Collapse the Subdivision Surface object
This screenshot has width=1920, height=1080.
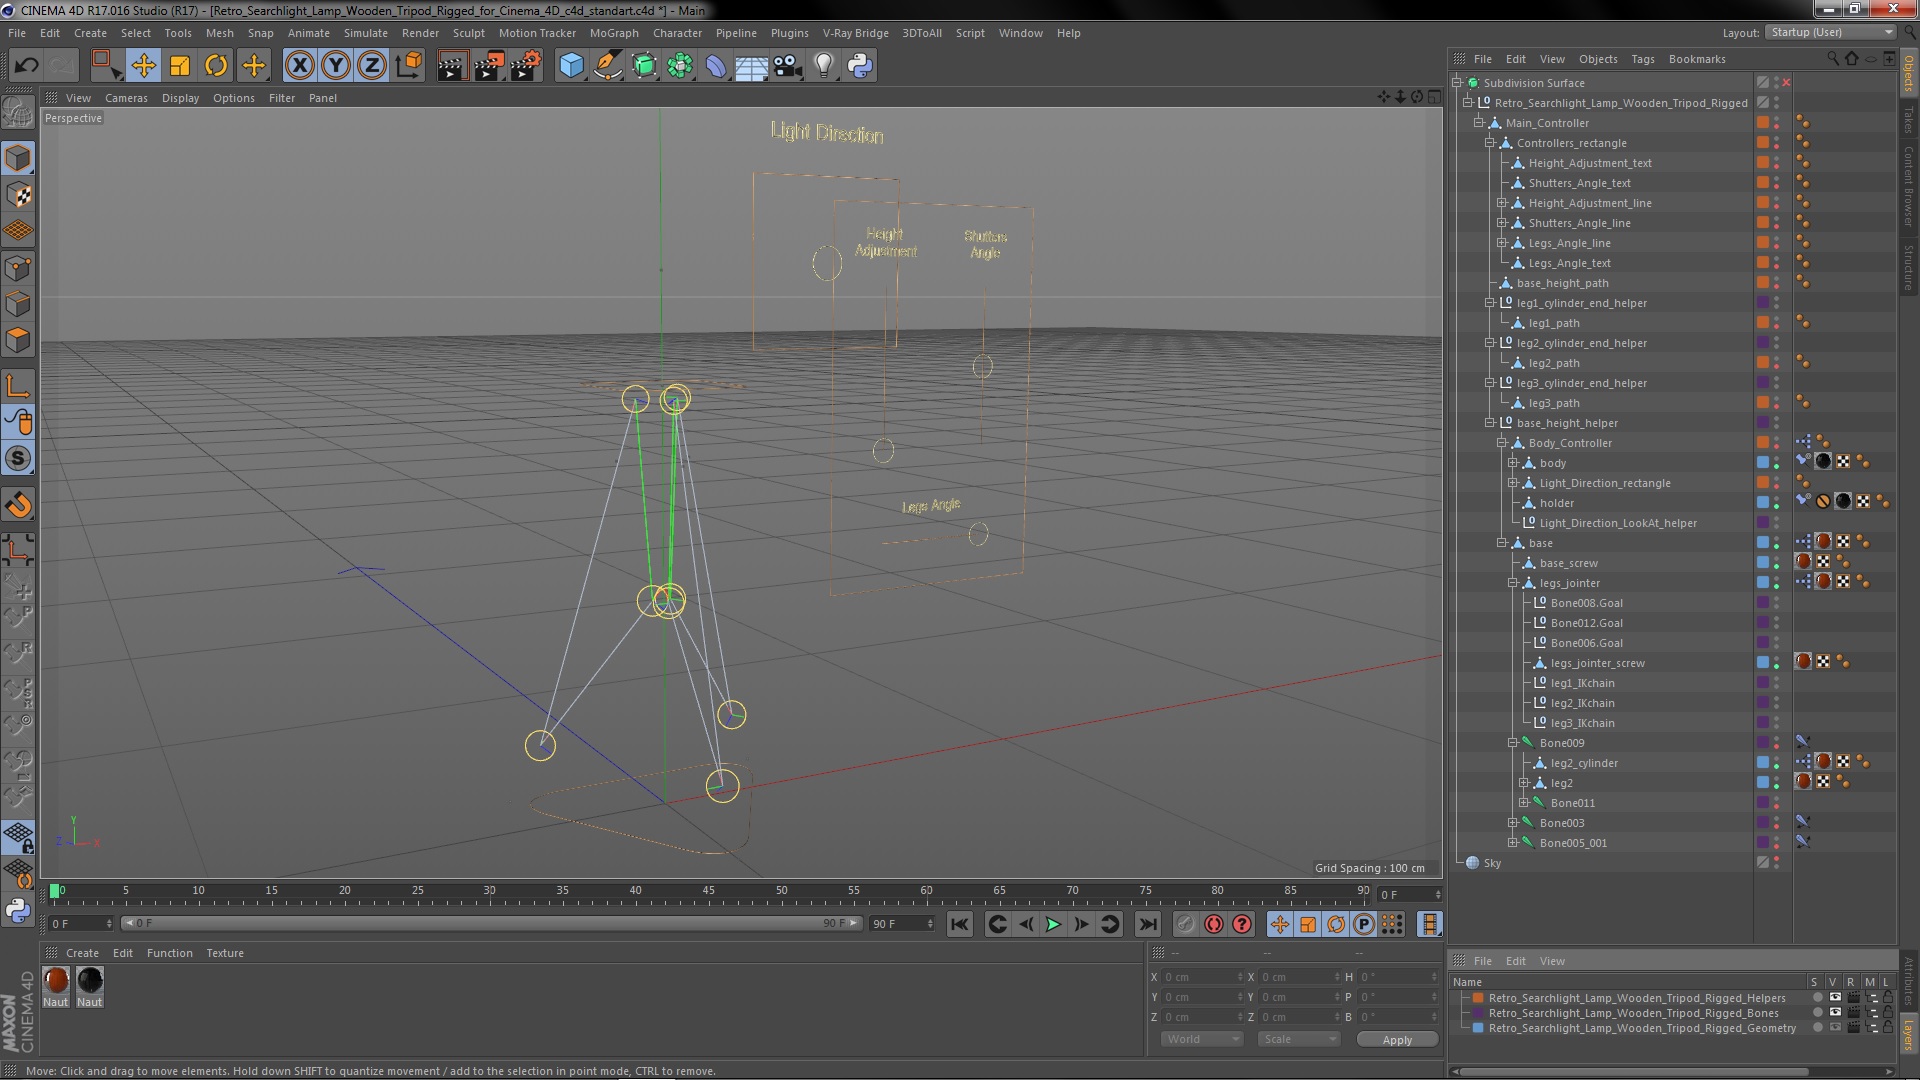click(x=1458, y=83)
